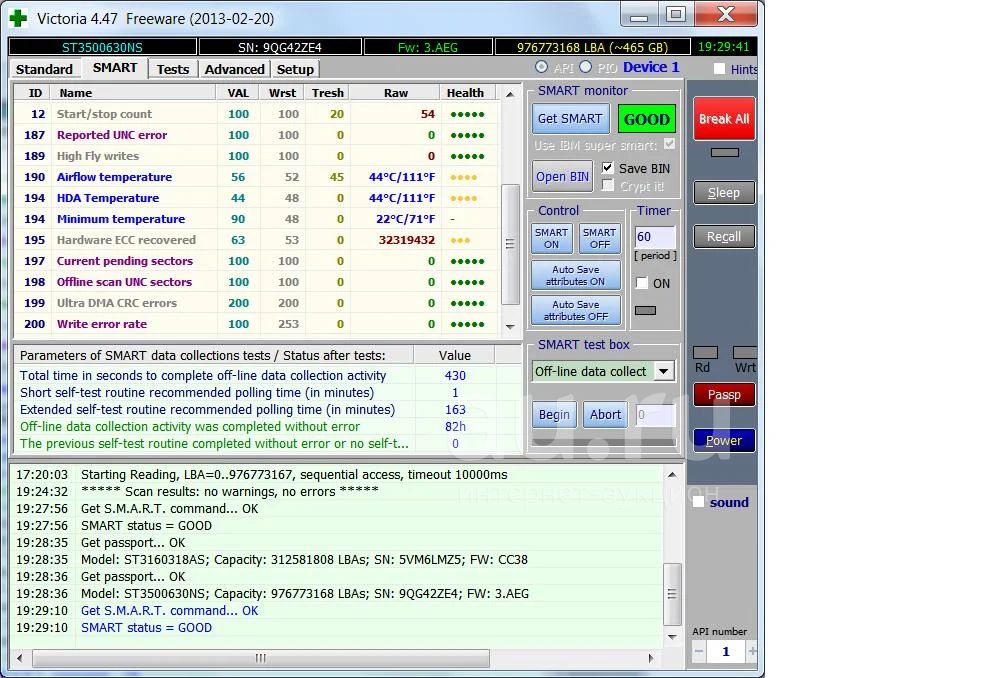Select the API radio button
This screenshot has width=1008, height=678.
click(541, 67)
